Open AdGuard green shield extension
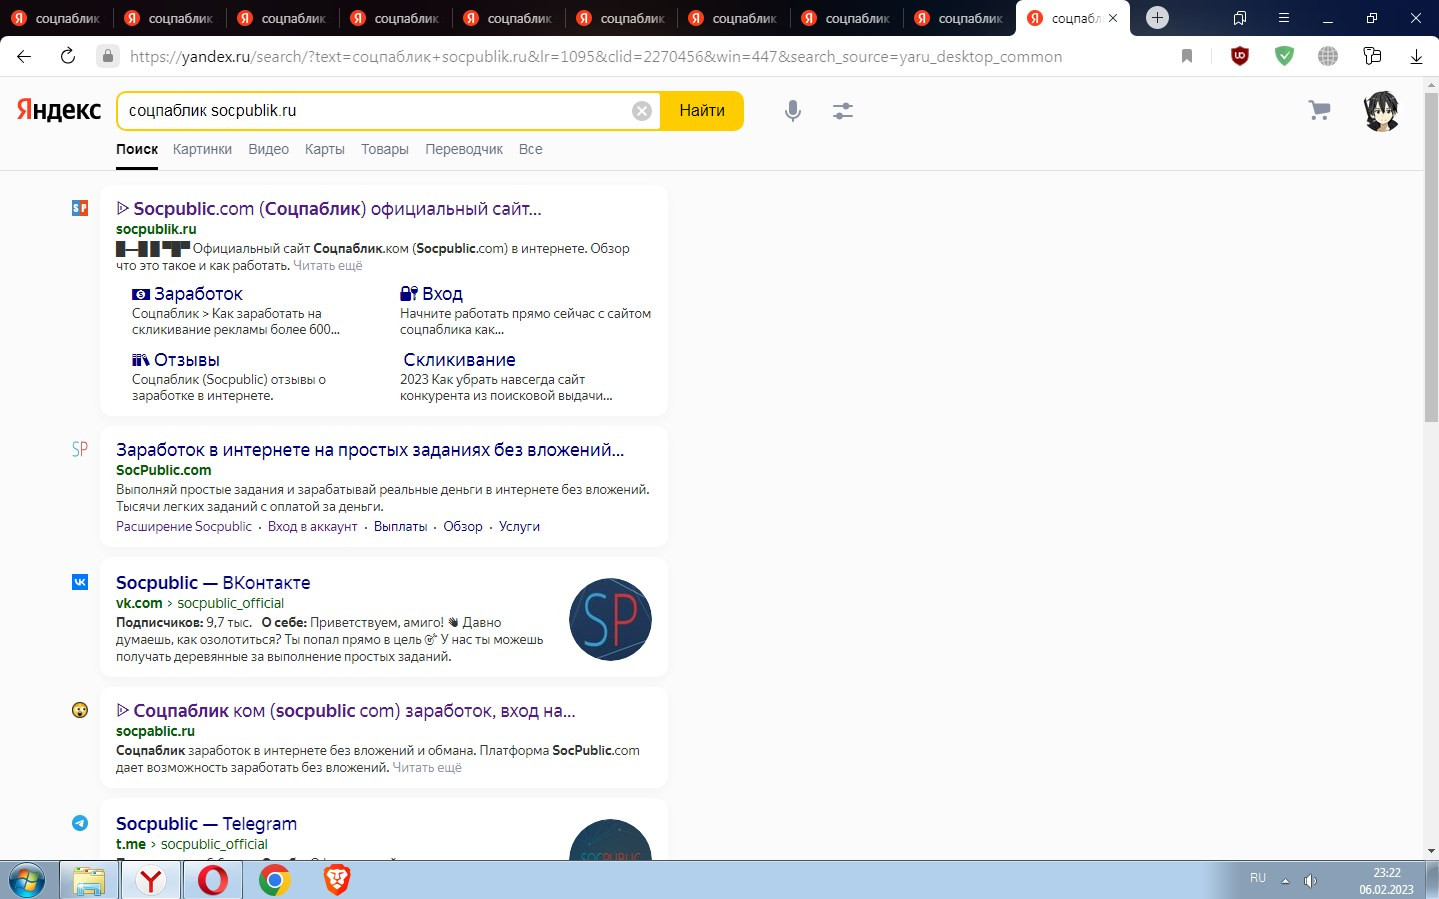Image resolution: width=1439 pixels, height=899 pixels. coord(1285,56)
